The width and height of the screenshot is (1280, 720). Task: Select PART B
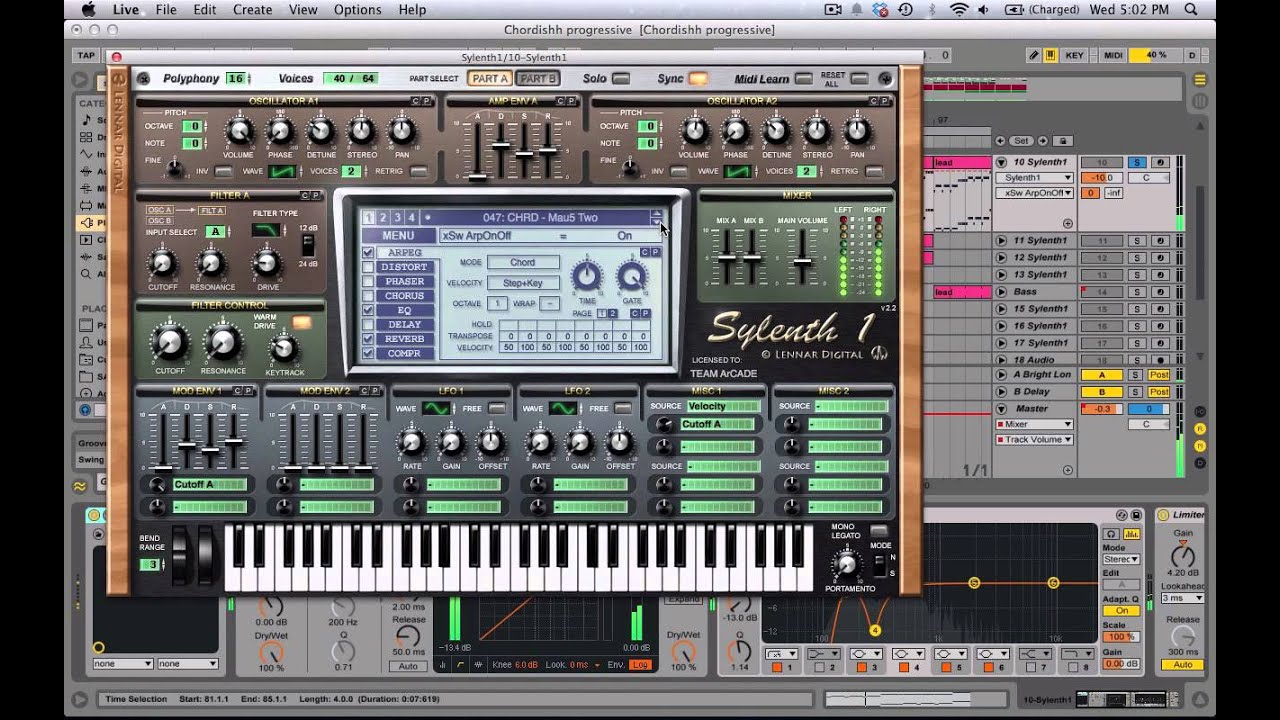point(538,79)
